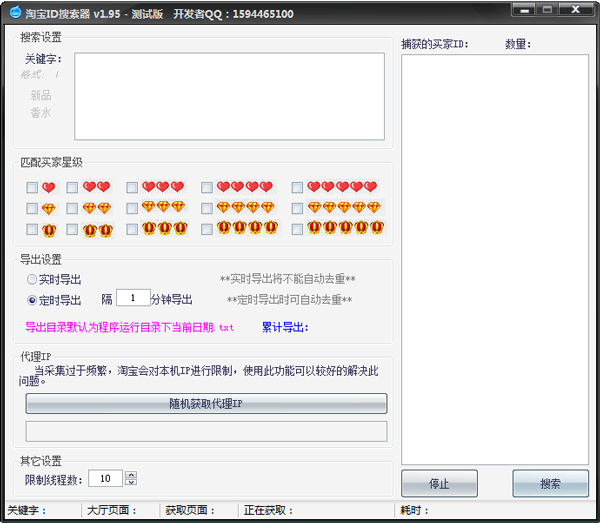This screenshot has width=600, height=523.
Task: Click the three diamonds buyer level icon
Action: click(163, 208)
